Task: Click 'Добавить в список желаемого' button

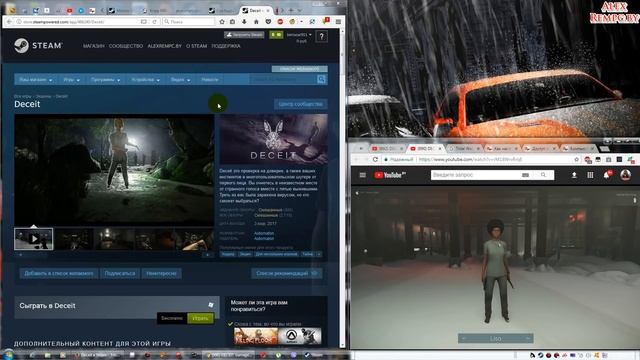Action: (x=59, y=273)
